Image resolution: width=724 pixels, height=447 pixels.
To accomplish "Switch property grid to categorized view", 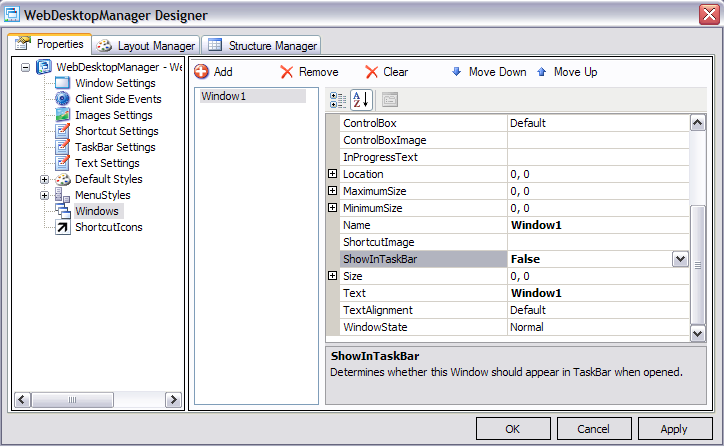I will (339, 99).
